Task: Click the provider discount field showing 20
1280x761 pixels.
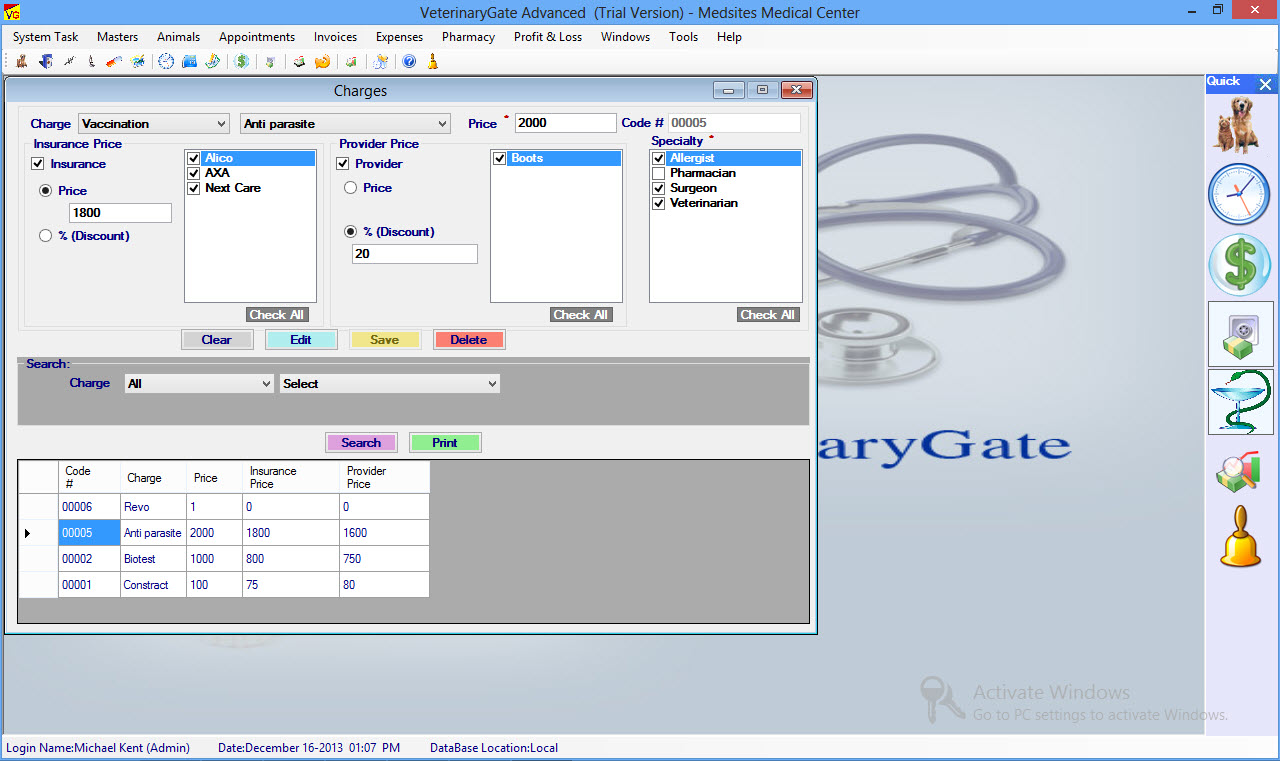Action: click(x=414, y=254)
